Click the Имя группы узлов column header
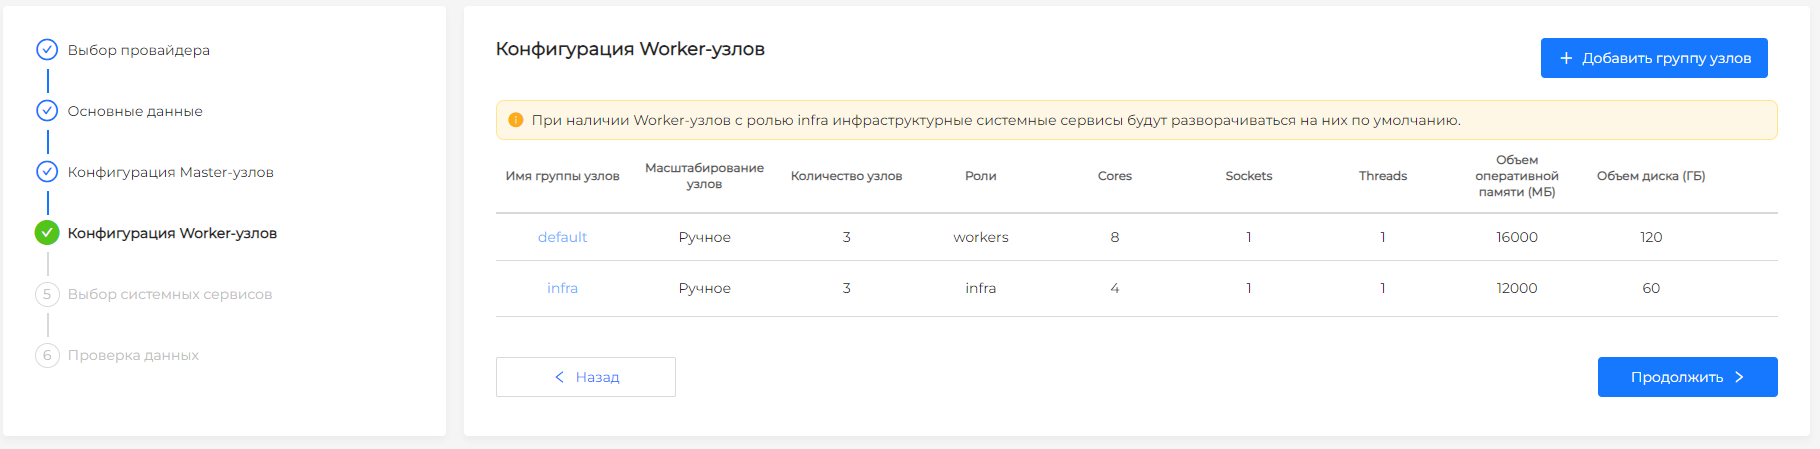Screen dimensions: 1820x449 click(x=562, y=176)
